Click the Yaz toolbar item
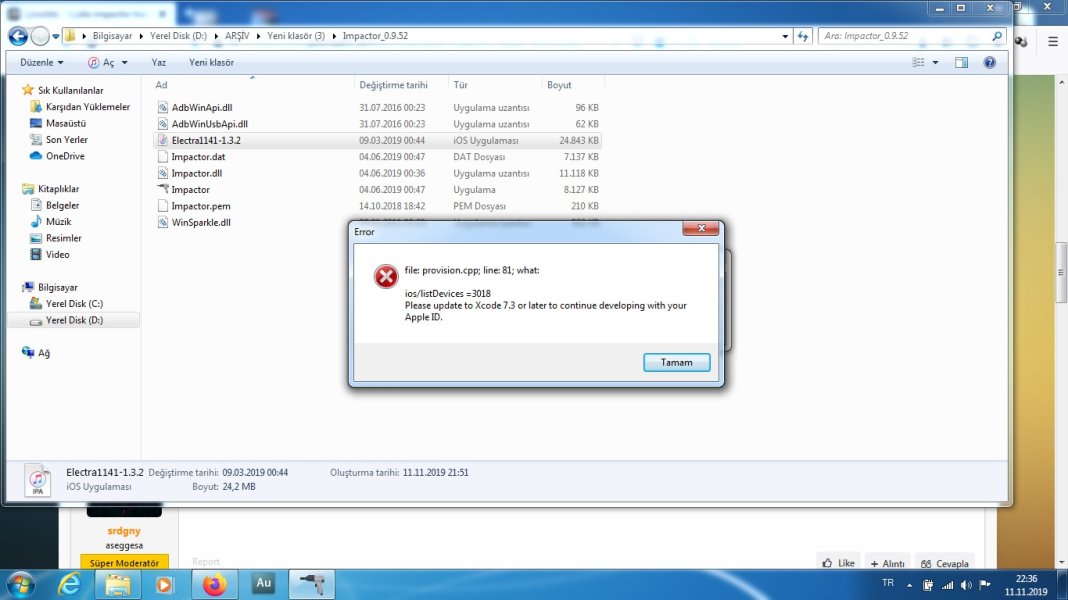 158,62
